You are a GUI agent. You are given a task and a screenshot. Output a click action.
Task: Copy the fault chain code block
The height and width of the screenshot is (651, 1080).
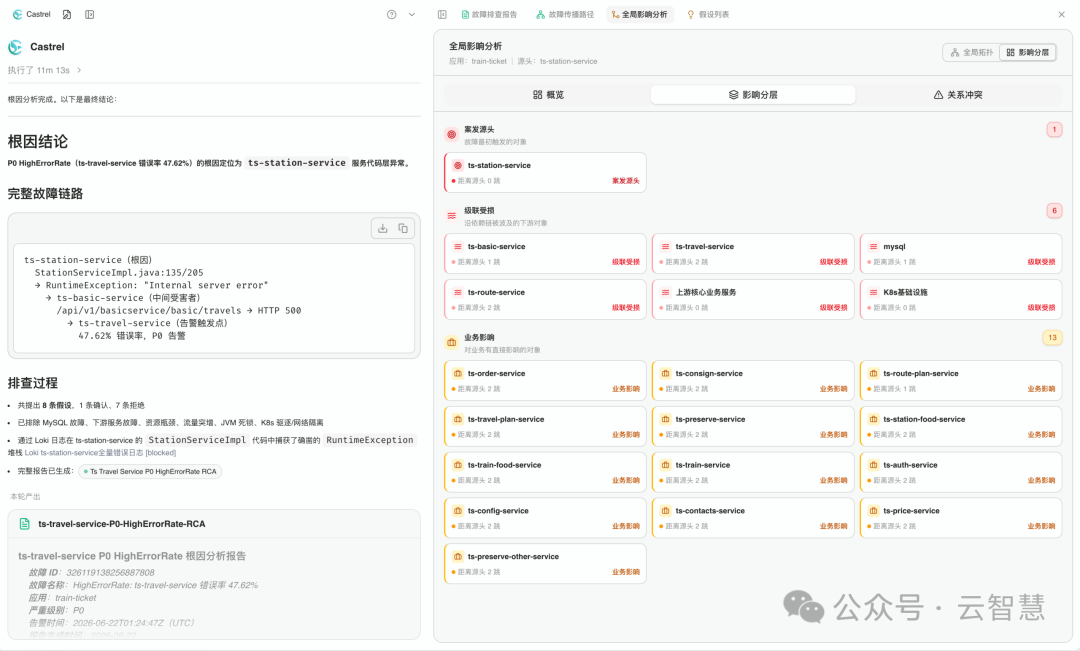[403, 228]
